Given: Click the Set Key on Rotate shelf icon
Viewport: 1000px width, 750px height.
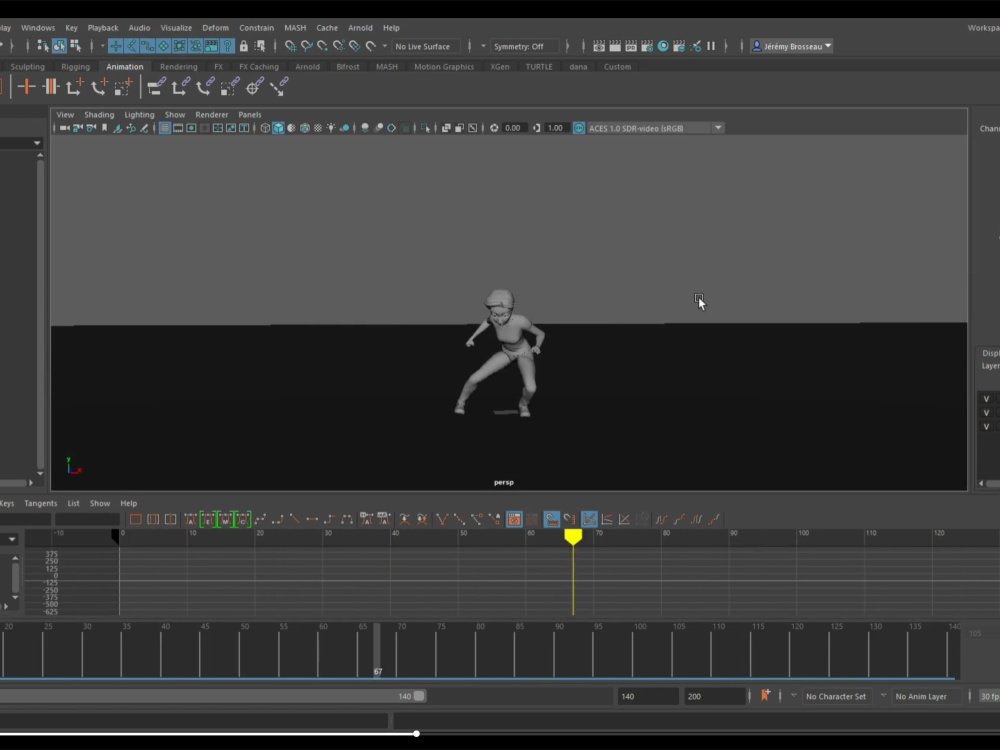Looking at the screenshot, I should coord(99,87).
